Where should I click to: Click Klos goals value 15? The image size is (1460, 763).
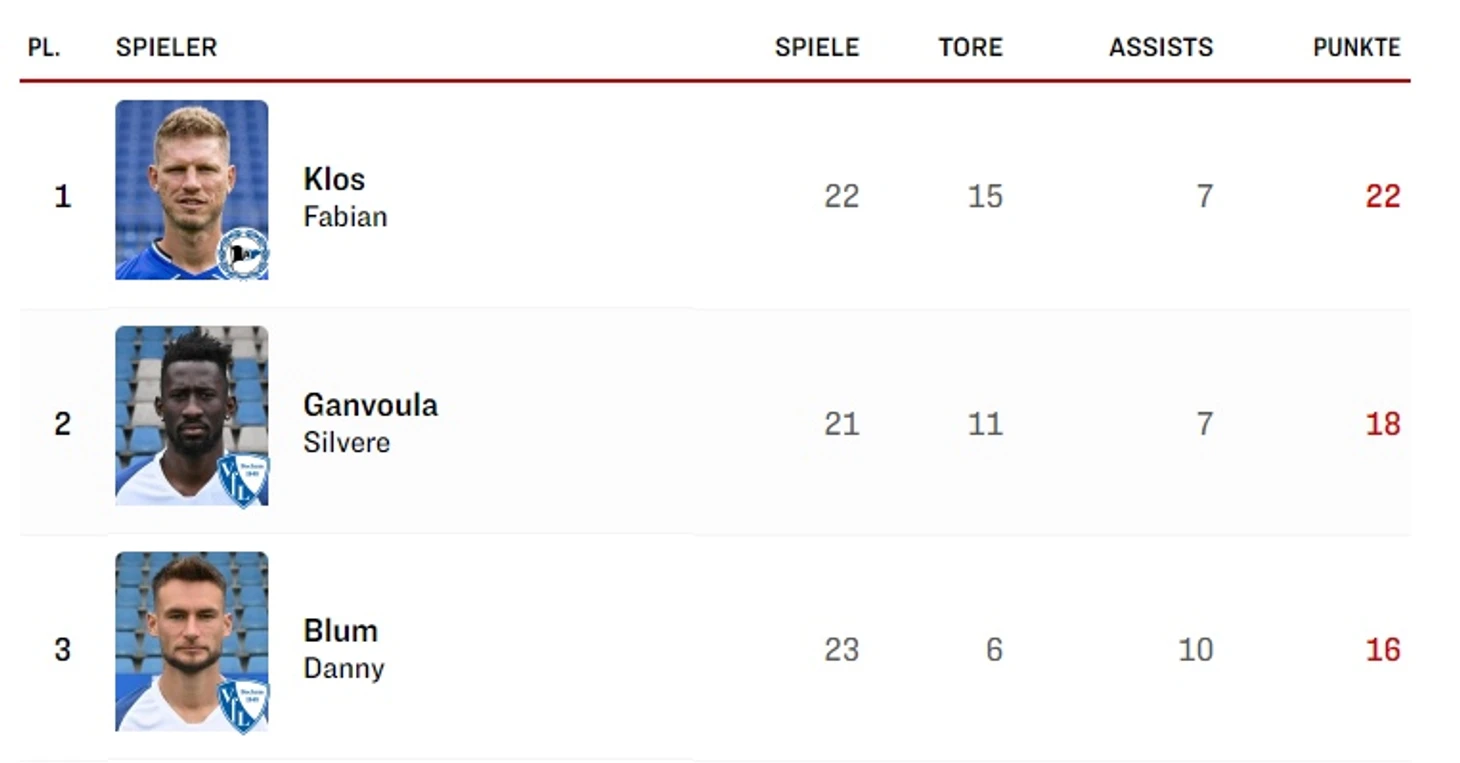coord(985,196)
